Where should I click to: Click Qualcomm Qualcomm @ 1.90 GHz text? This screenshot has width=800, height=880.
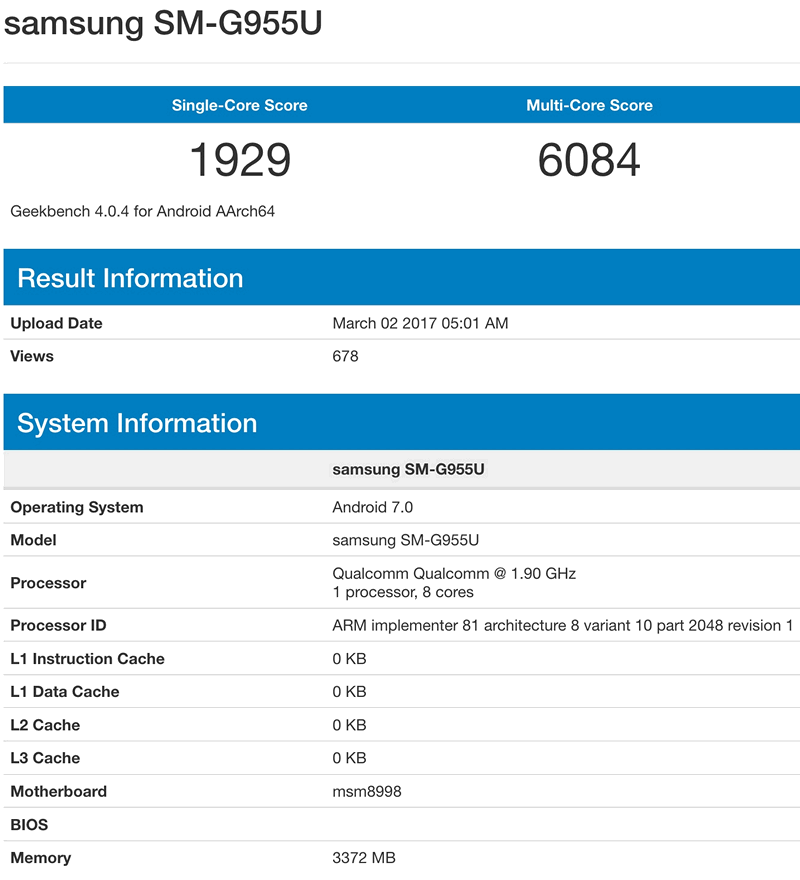(x=454, y=574)
